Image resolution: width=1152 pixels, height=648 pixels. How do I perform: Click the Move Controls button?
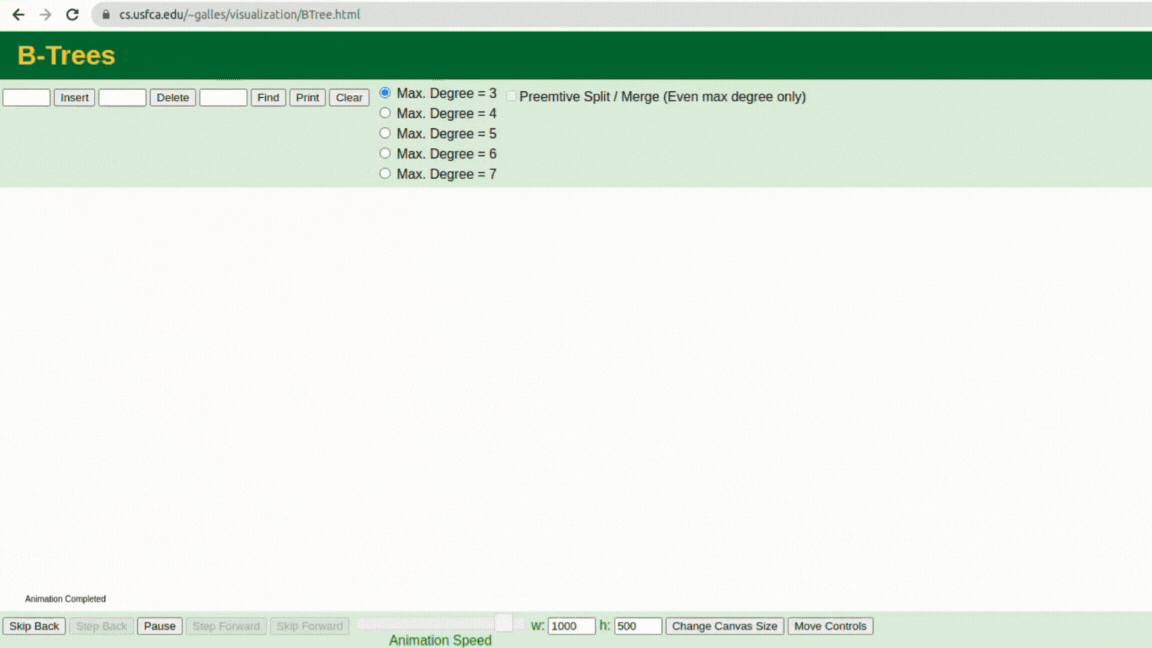(x=830, y=626)
